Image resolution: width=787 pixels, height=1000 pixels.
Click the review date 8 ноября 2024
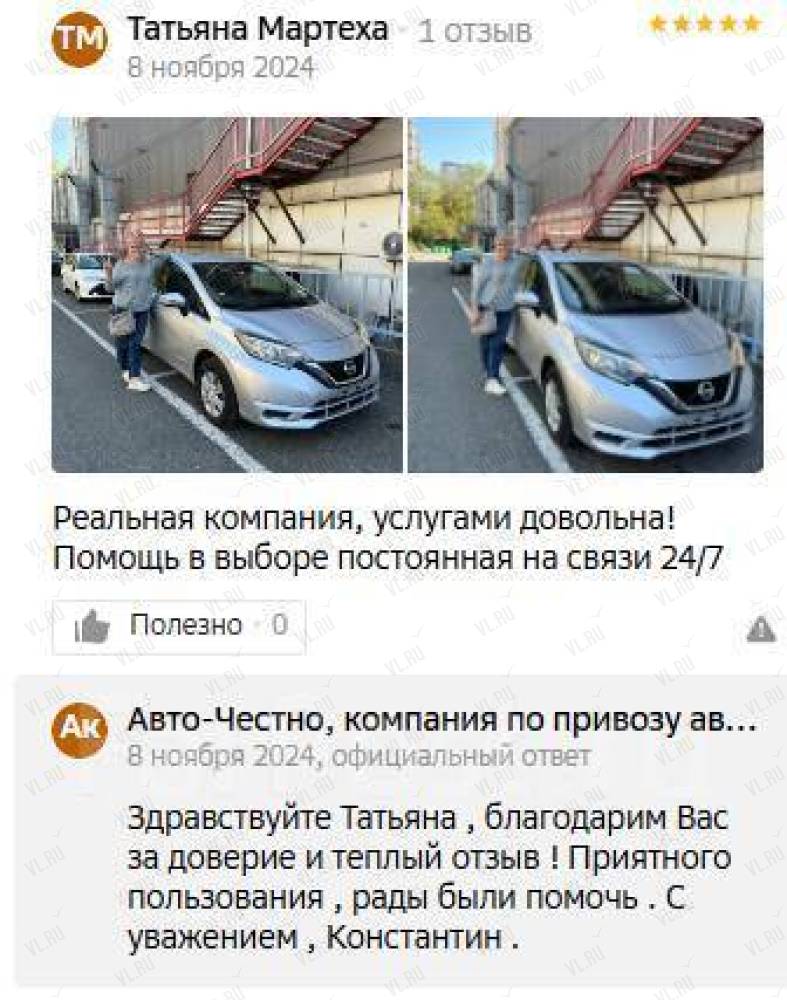[221, 67]
